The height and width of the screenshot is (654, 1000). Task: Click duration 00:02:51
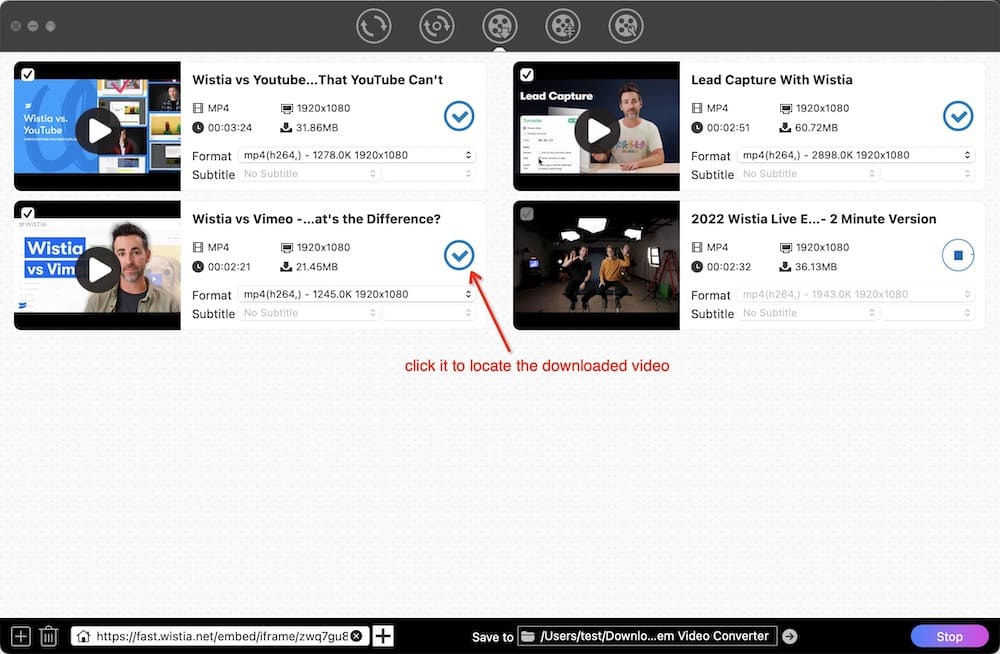728,128
